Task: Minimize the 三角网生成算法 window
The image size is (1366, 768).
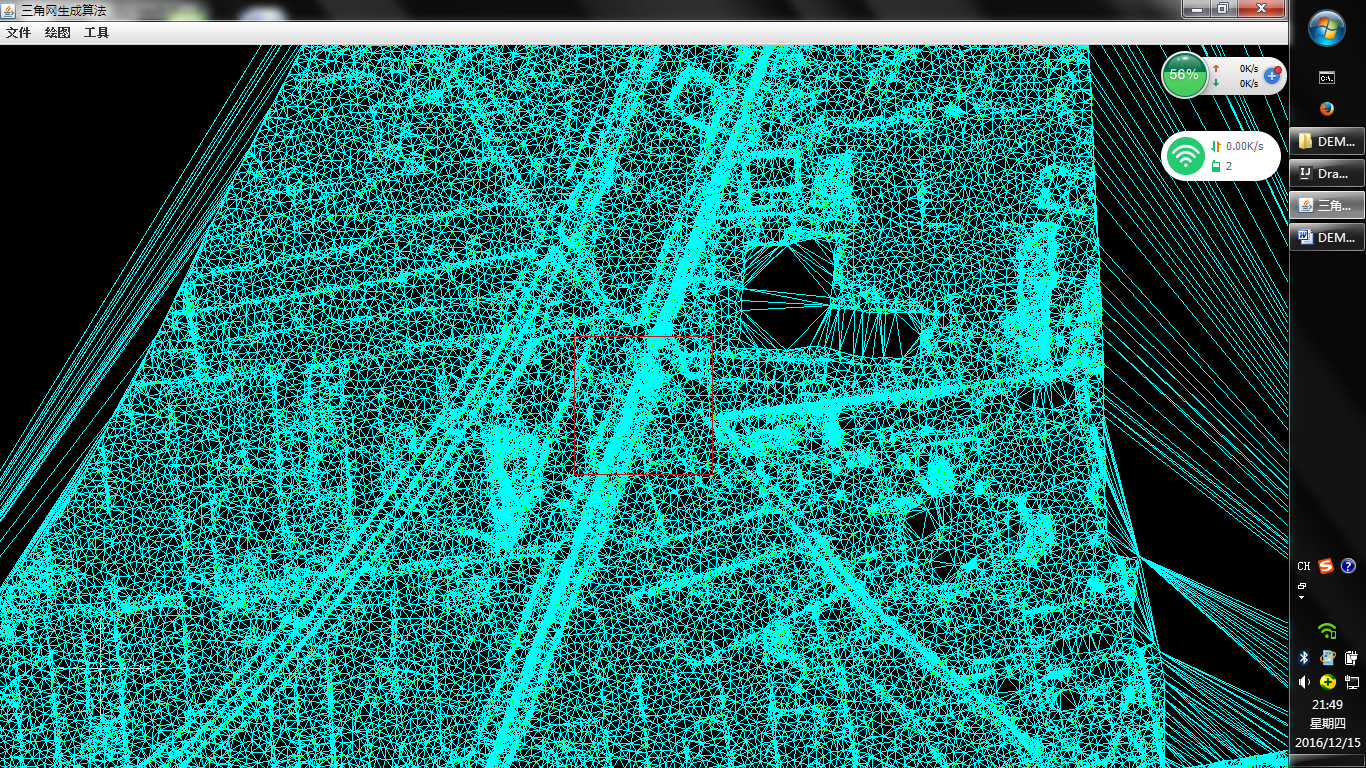Action: point(1195,8)
